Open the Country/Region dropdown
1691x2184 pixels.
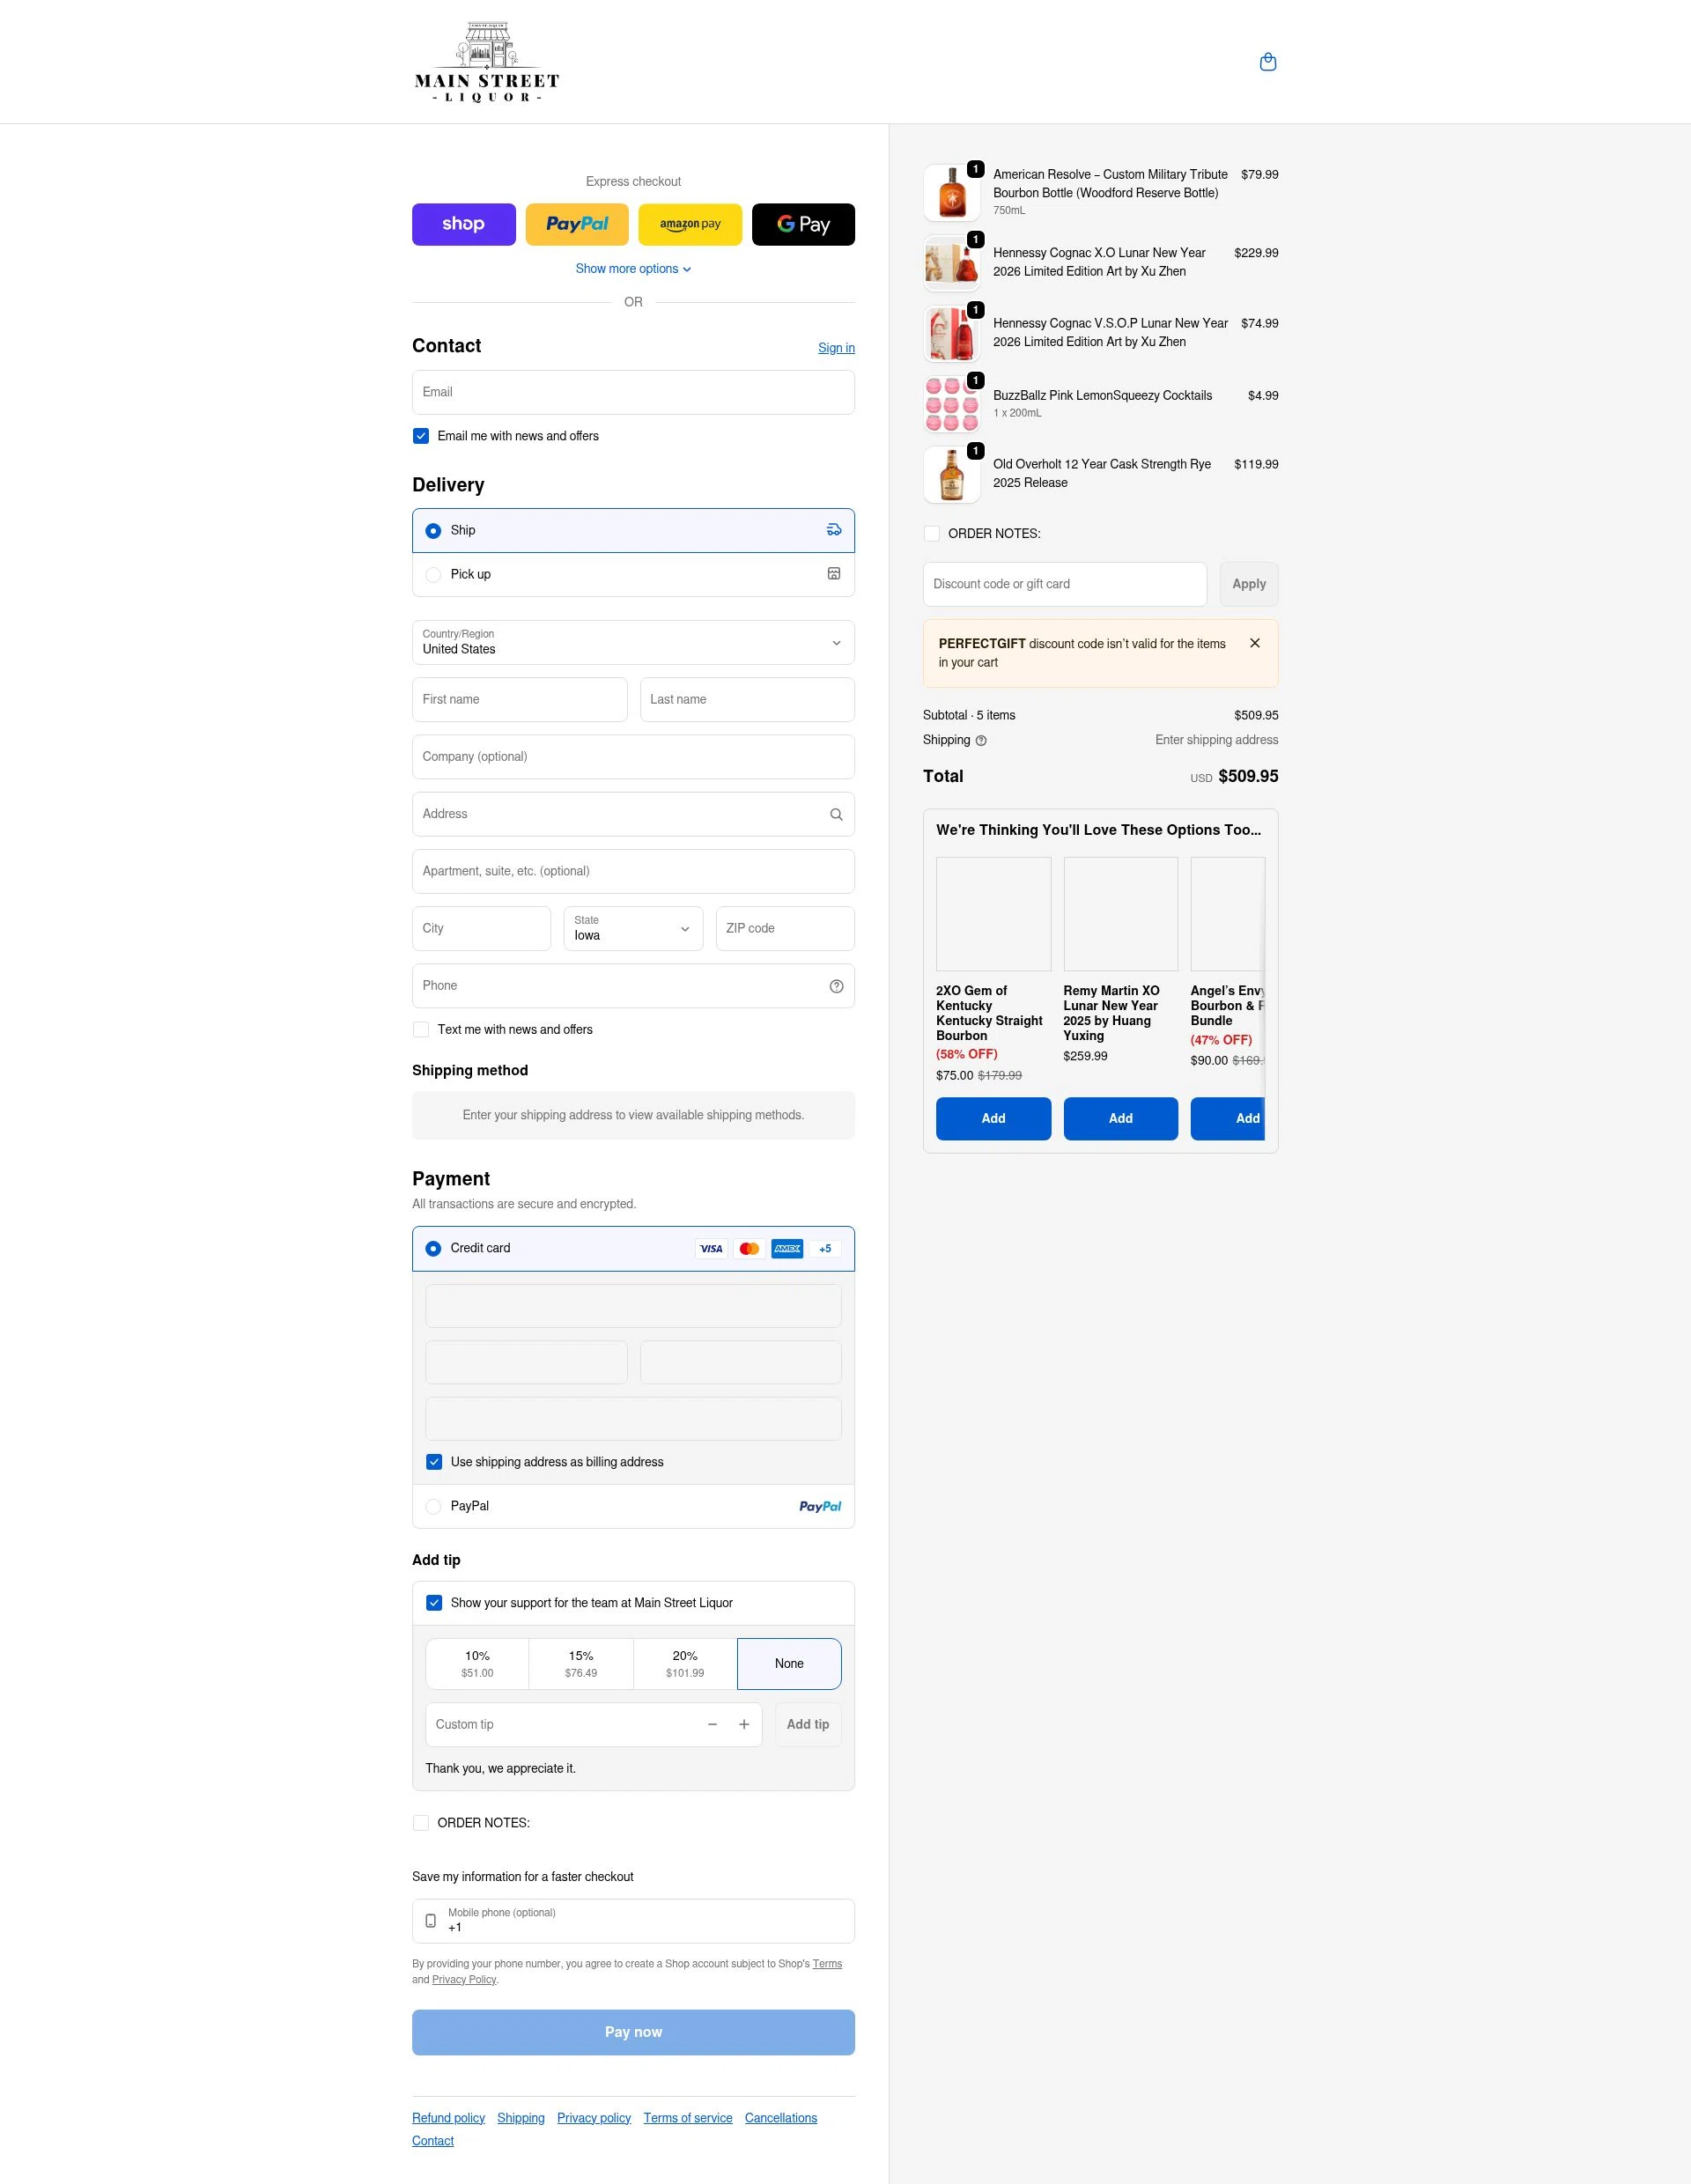[x=633, y=642]
